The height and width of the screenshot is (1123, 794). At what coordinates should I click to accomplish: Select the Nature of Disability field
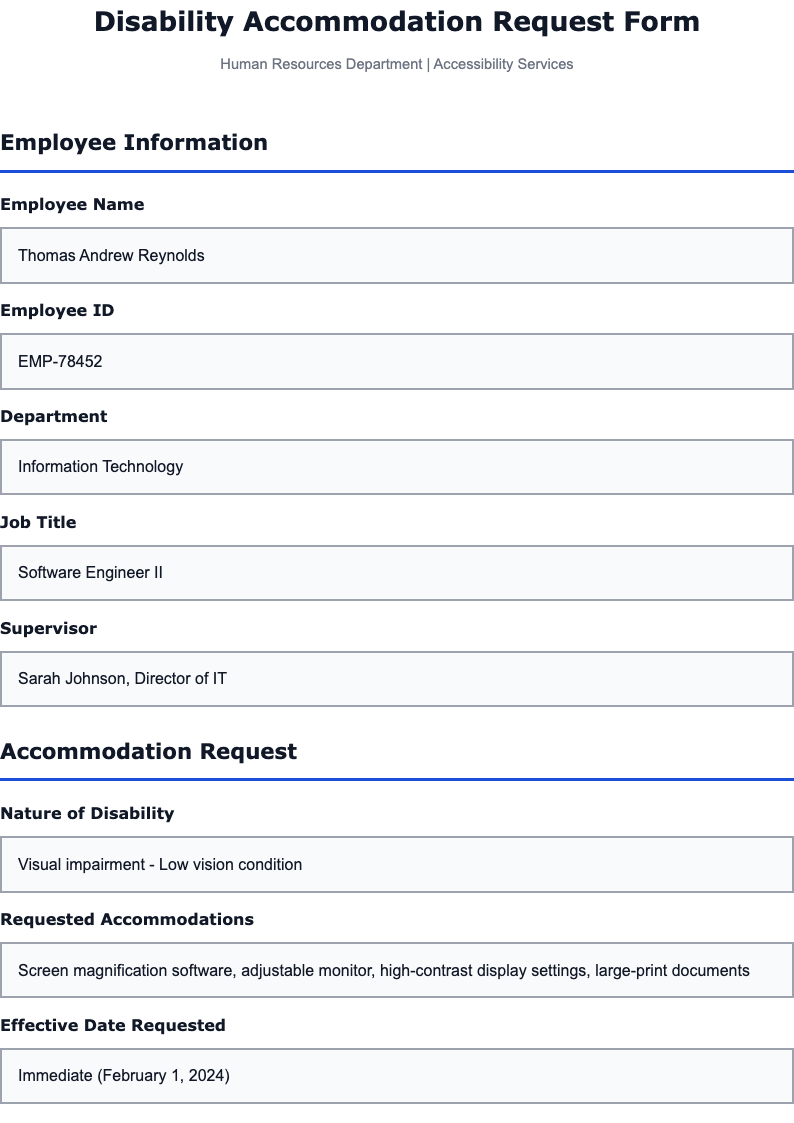[x=397, y=864]
